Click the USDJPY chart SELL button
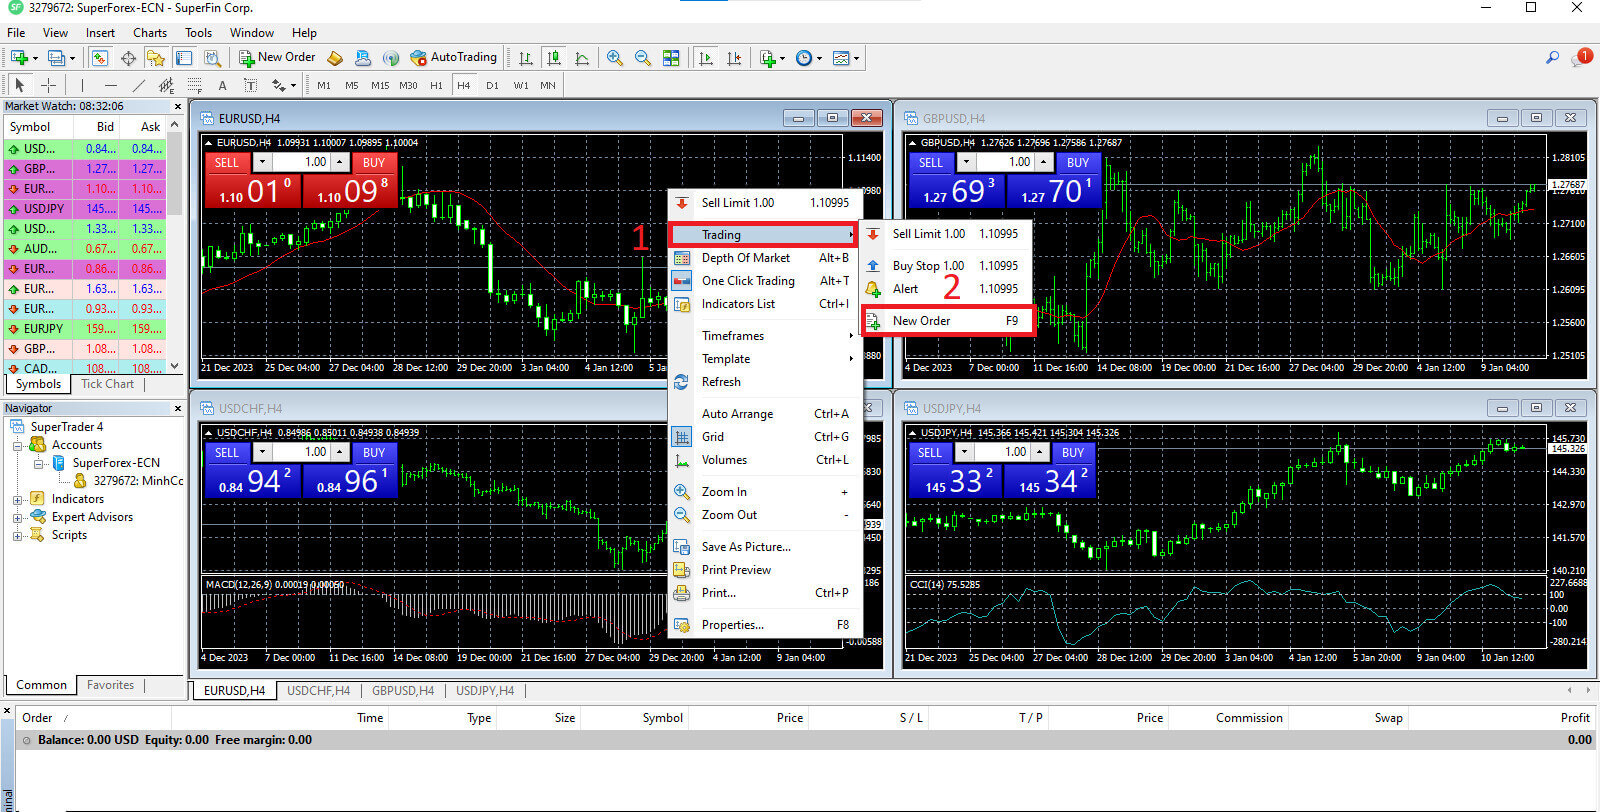This screenshot has width=1600, height=812. [x=930, y=453]
